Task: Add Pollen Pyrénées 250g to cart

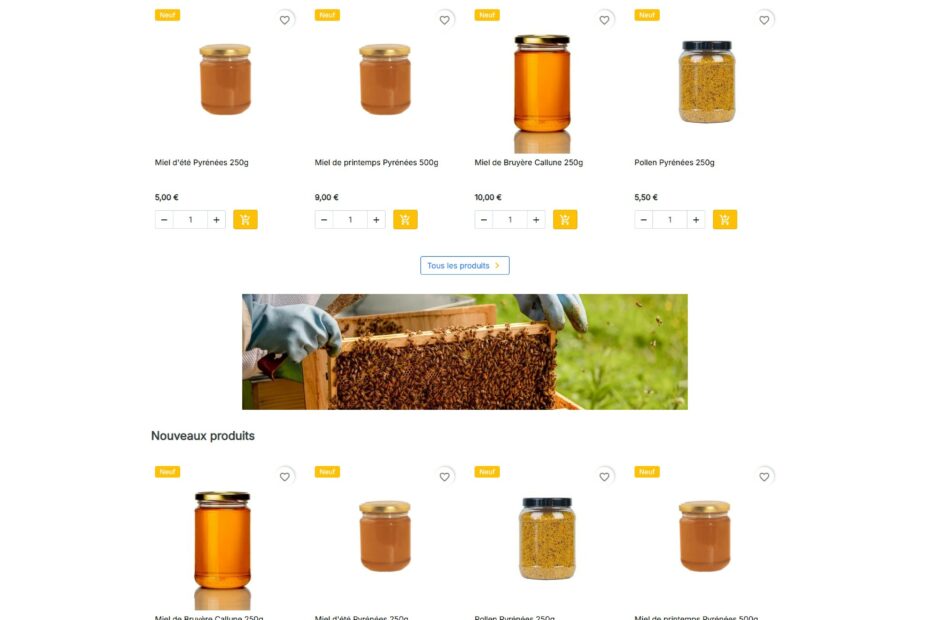Action: coord(725,220)
